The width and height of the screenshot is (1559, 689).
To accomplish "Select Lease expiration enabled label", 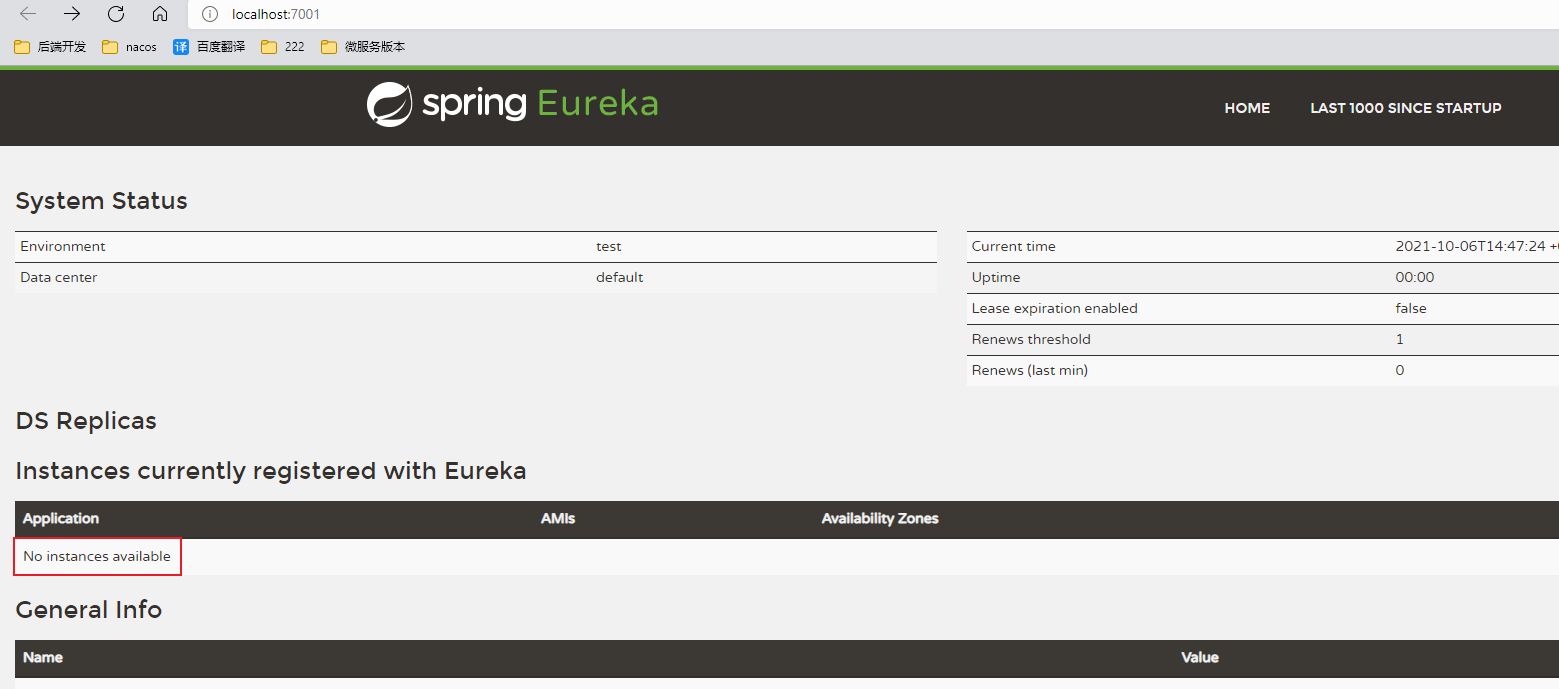I will [x=1055, y=308].
